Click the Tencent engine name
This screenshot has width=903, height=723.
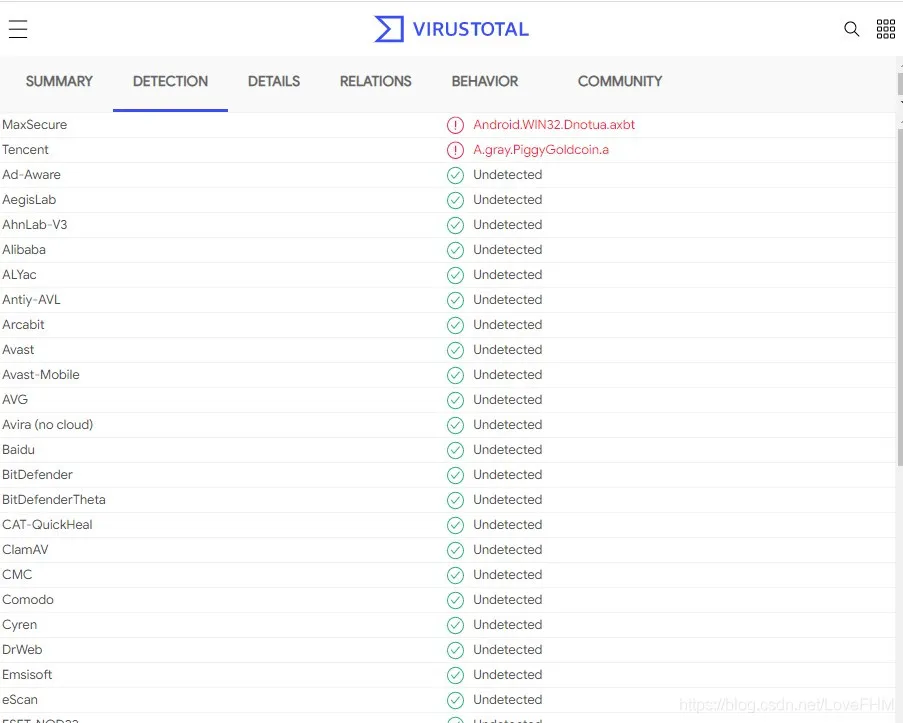coord(25,150)
